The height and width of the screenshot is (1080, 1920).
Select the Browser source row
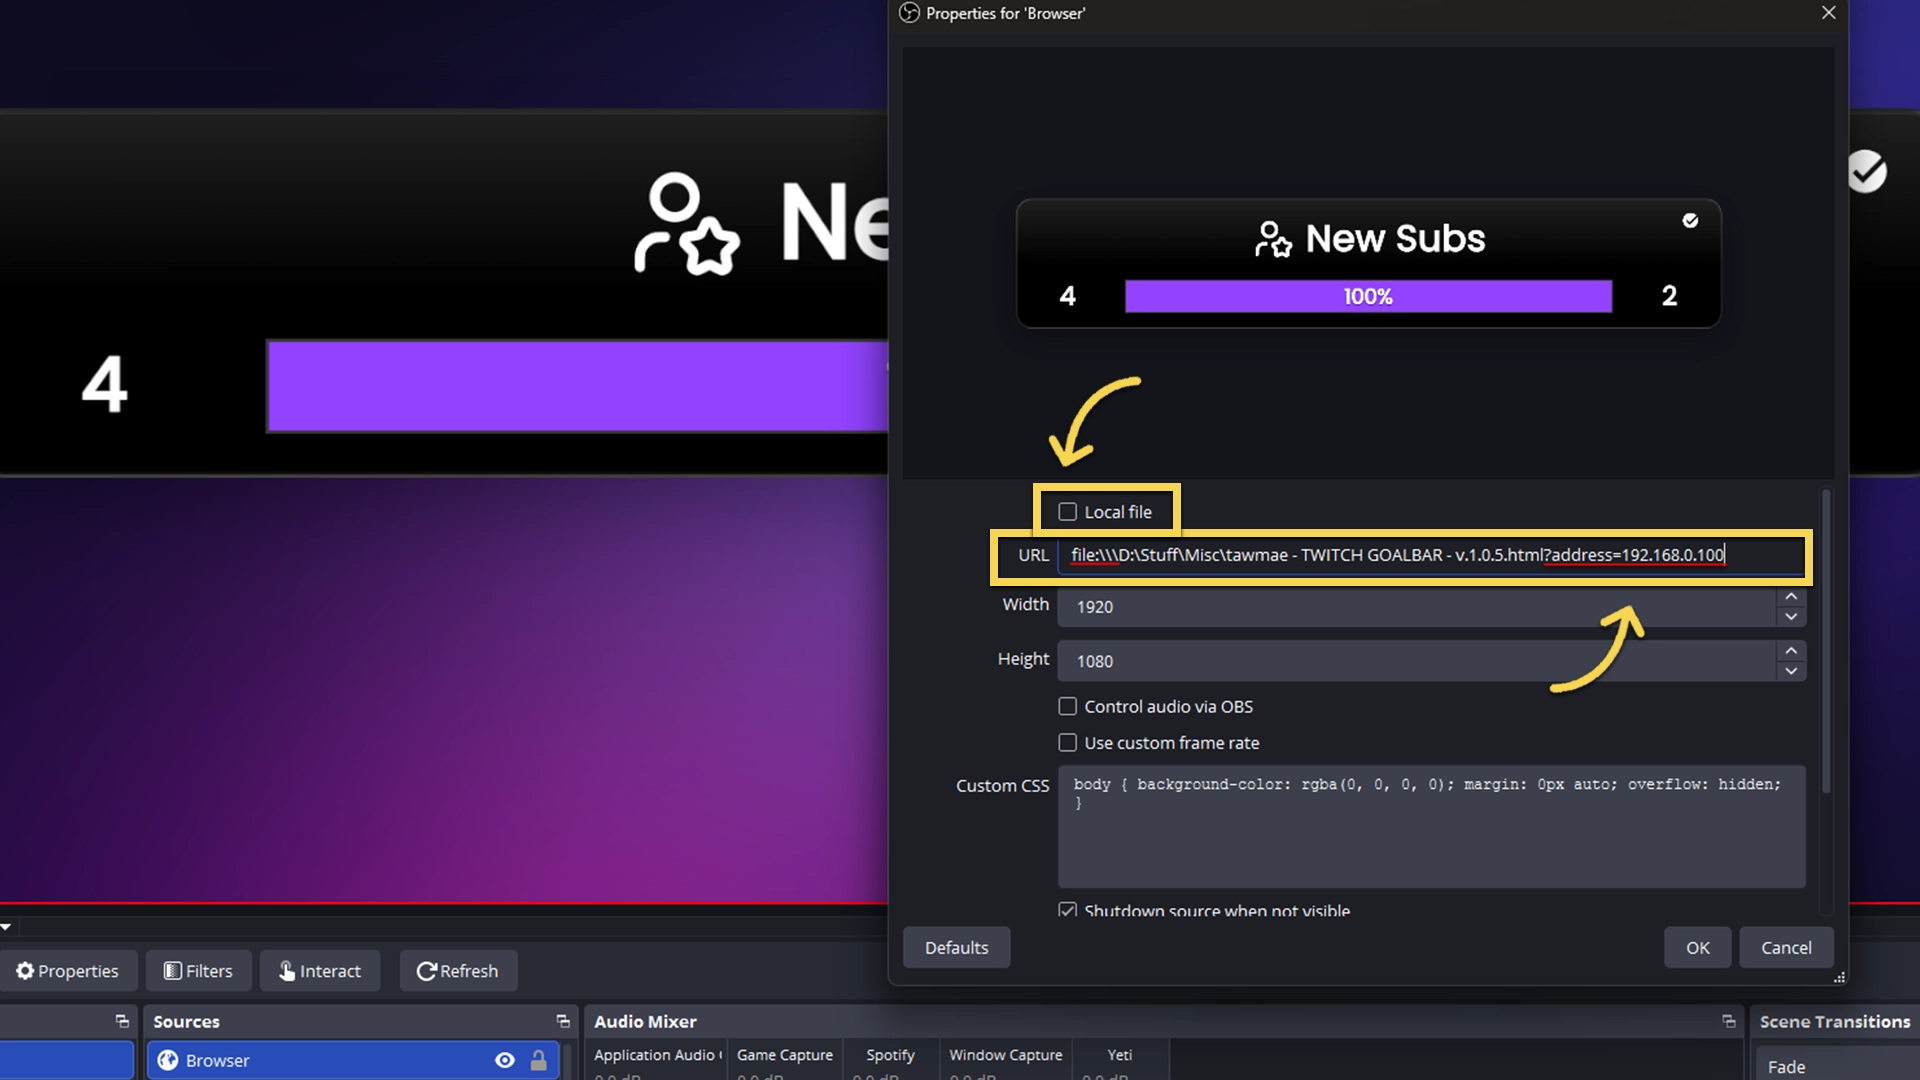[x=352, y=1061]
